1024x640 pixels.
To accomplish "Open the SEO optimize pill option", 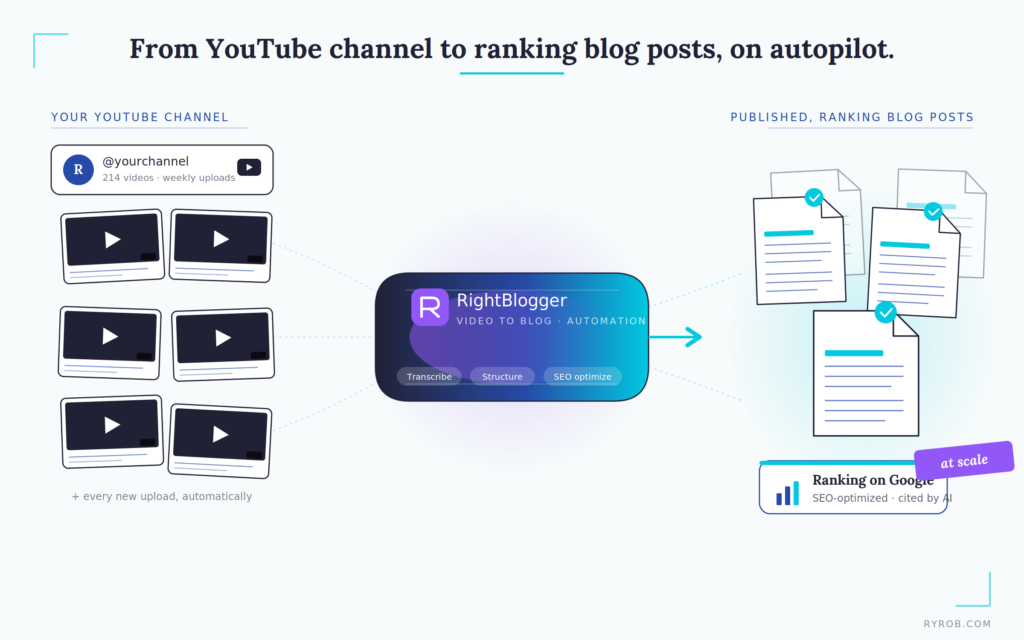I will [582, 376].
